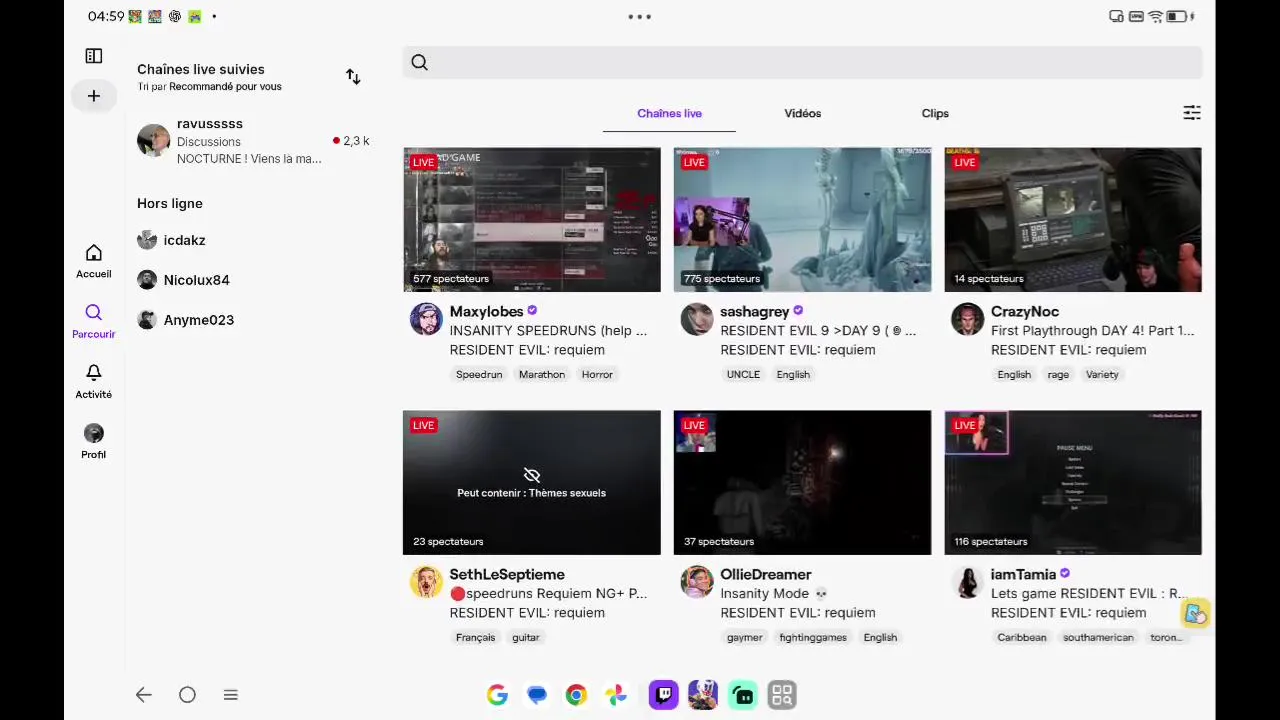1280x720 pixels.
Task: Open the Profil avatar
Action: (94, 433)
